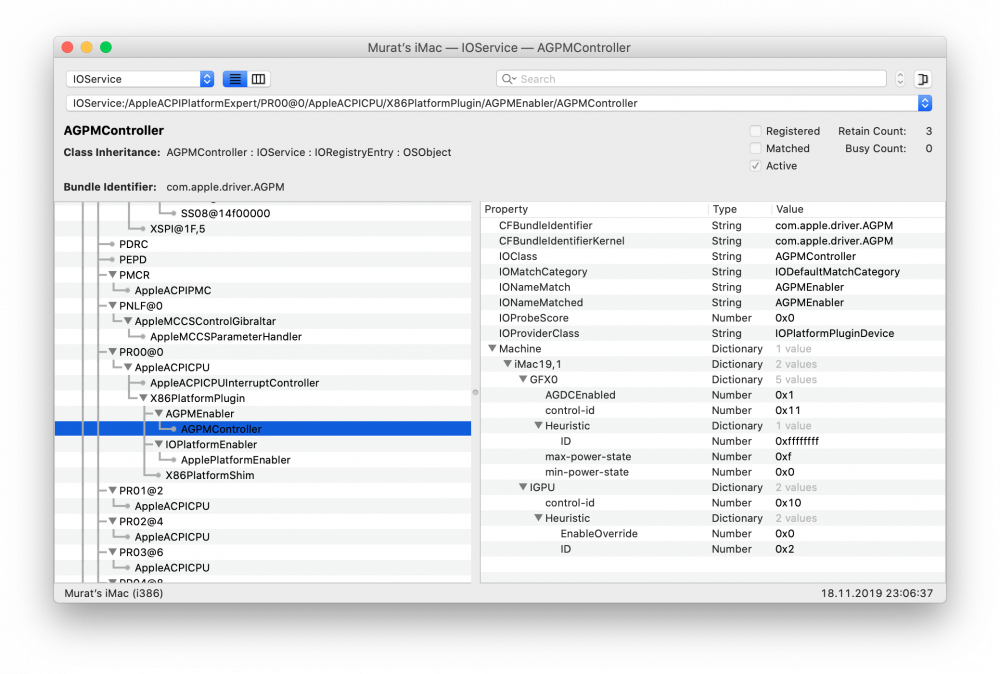The height and width of the screenshot is (674, 1000).
Task: Sort by the Type column header
Action: 740,209
